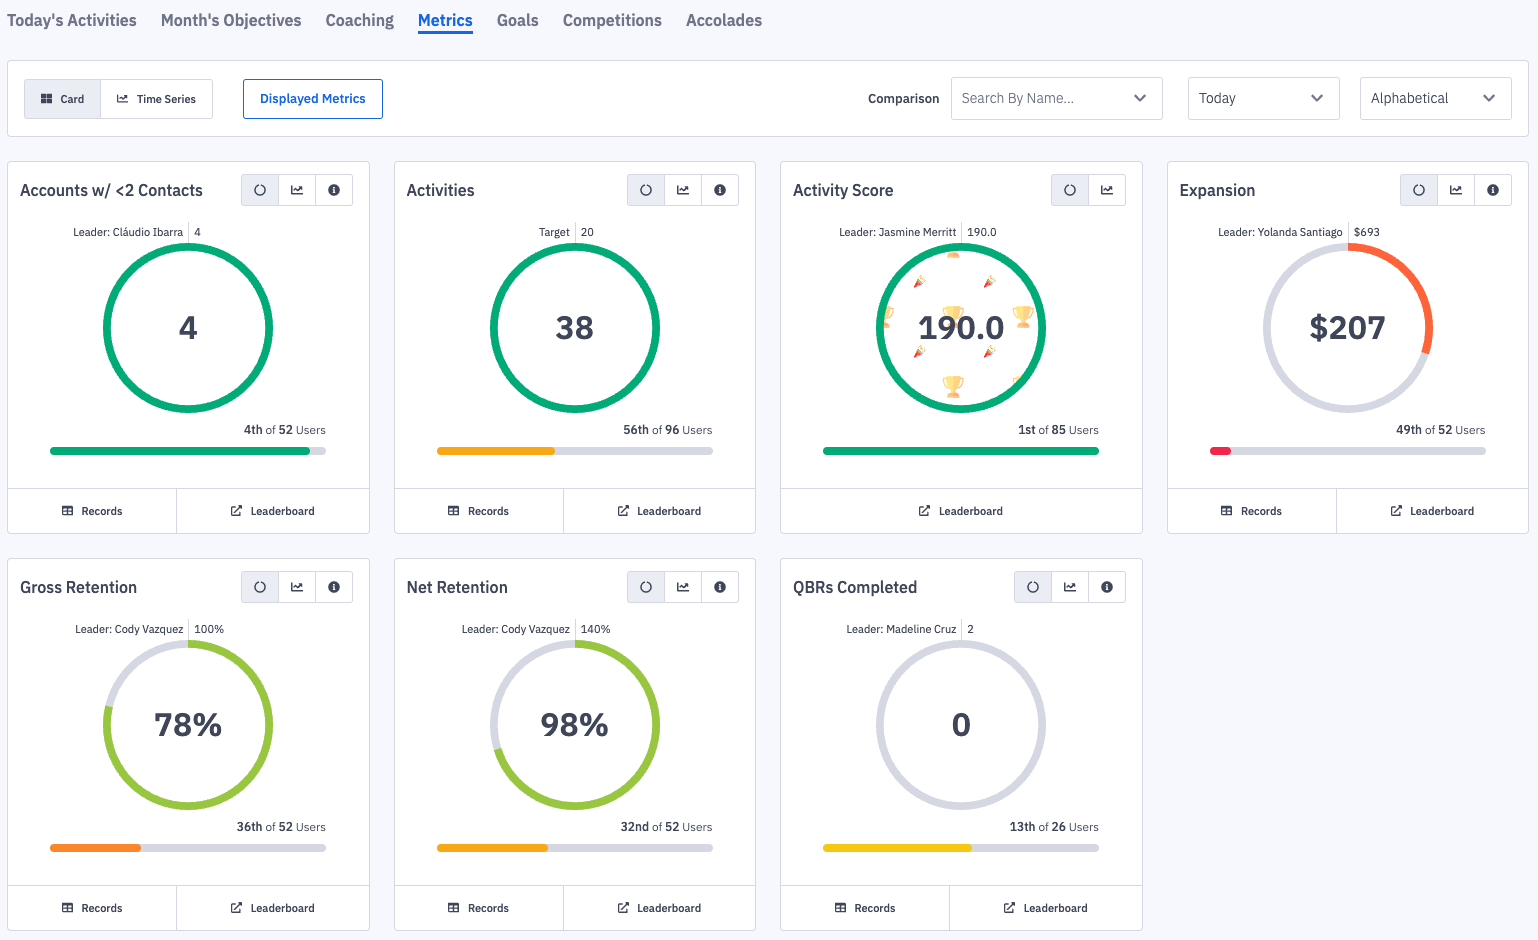Click the Activities progress bar
The image size is (1538, 940).
574,451
